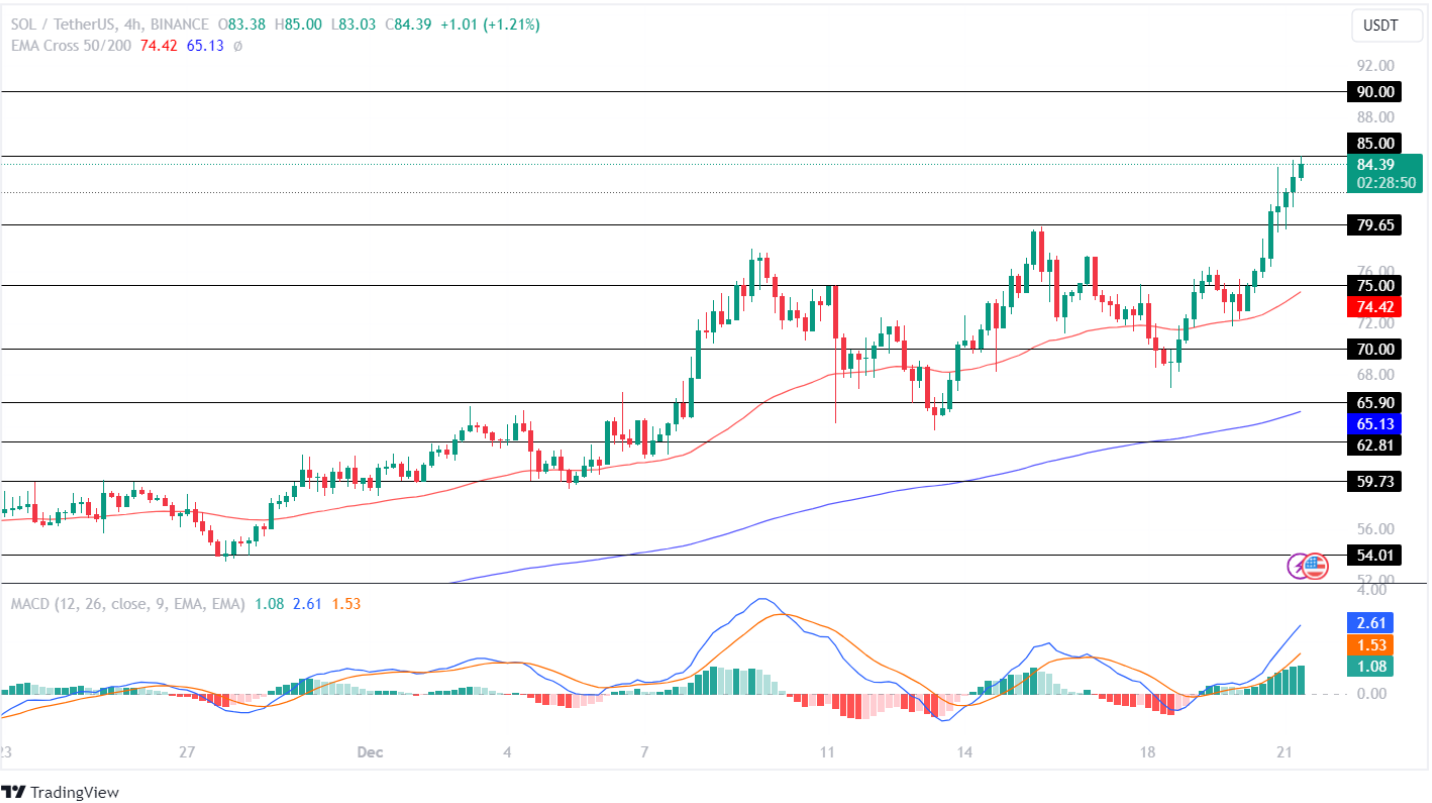Open the USDT currency selector button
Viewport: 1432px width, 803px height.
click(1387, 27)
